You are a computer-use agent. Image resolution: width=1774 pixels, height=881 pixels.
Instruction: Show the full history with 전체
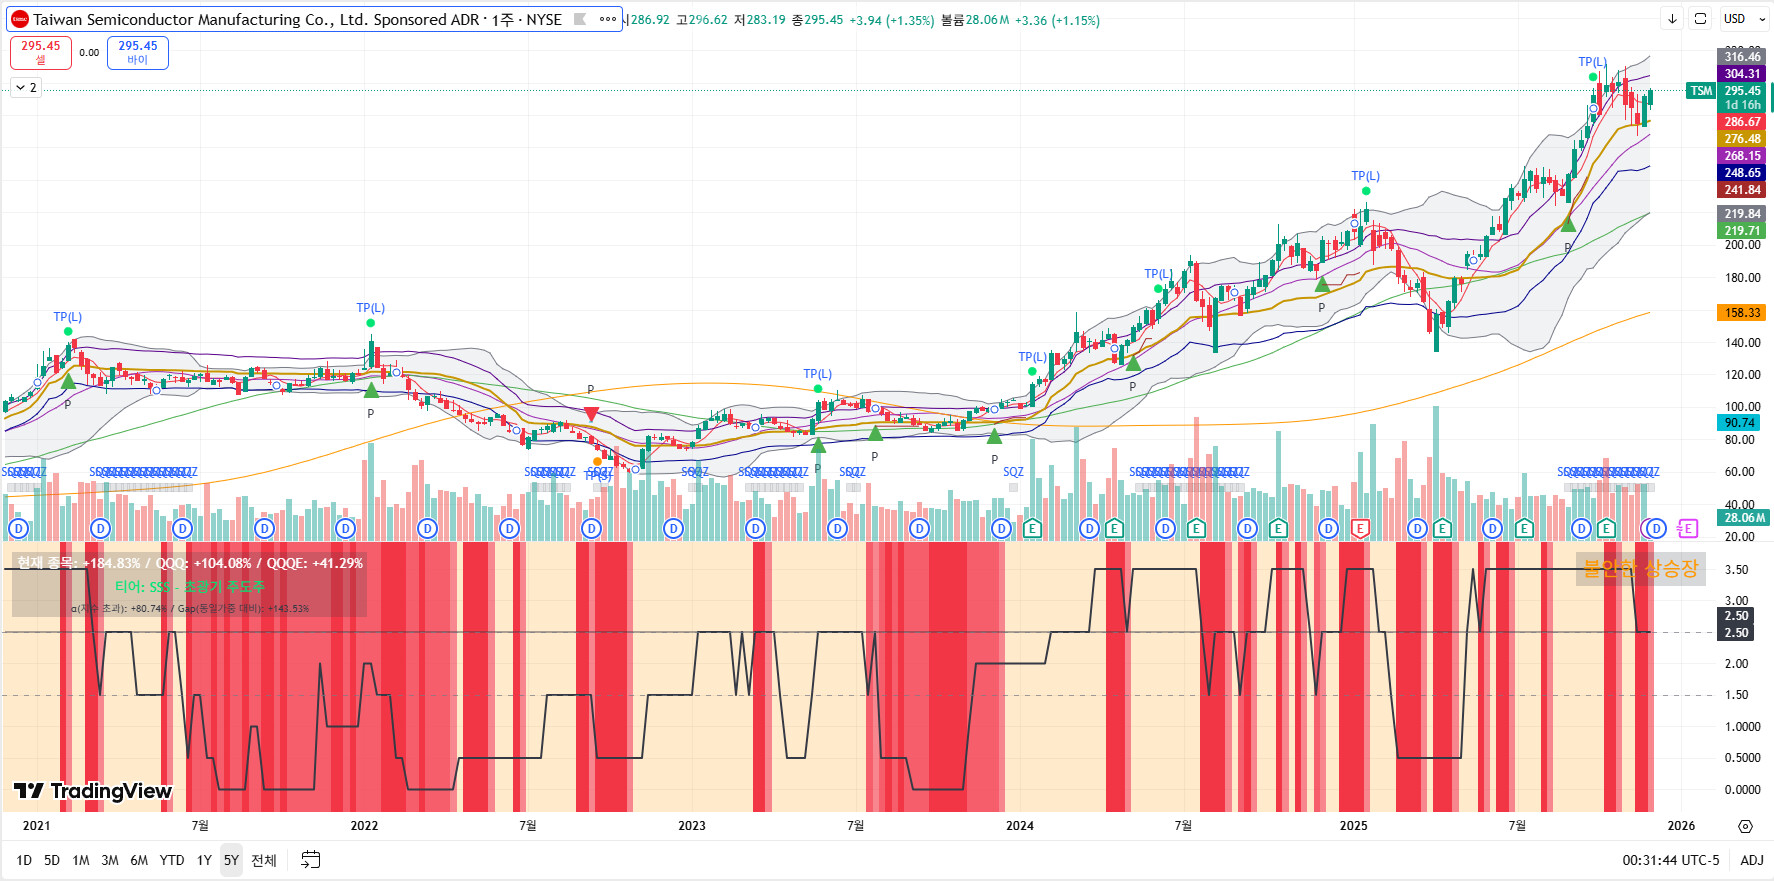pos(264,860)
